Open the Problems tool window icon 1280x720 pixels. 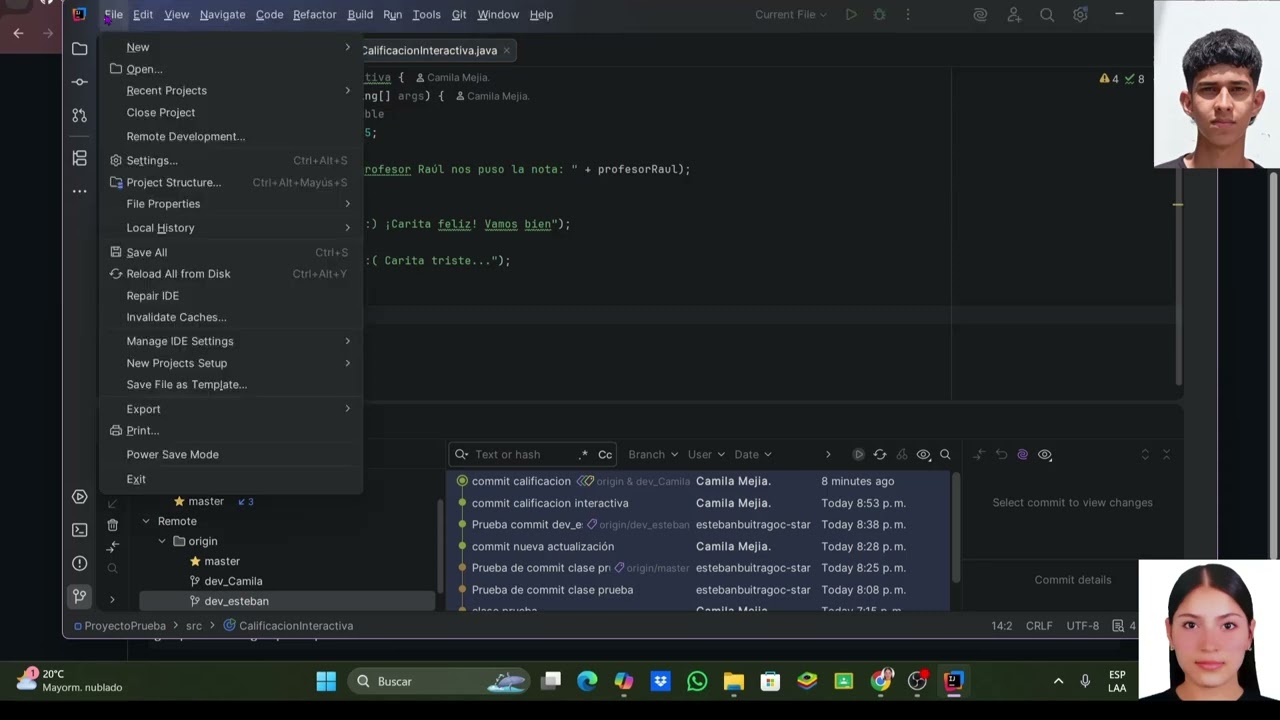80,563
